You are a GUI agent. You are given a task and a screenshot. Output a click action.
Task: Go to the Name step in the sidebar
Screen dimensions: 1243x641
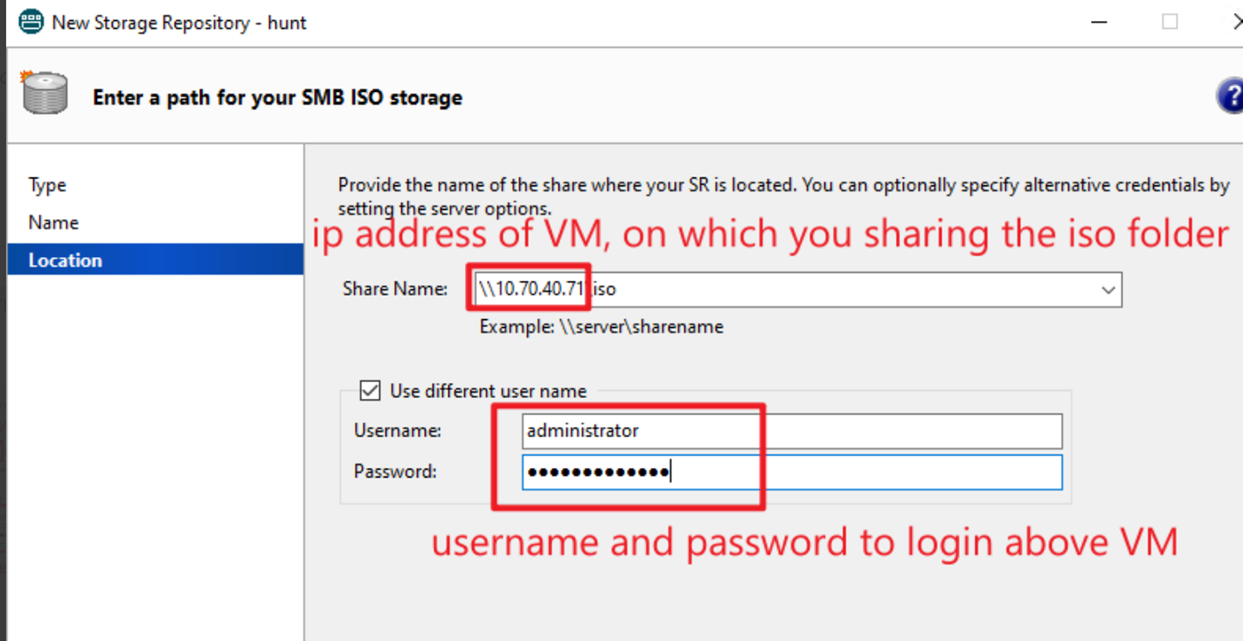point(53,223)
